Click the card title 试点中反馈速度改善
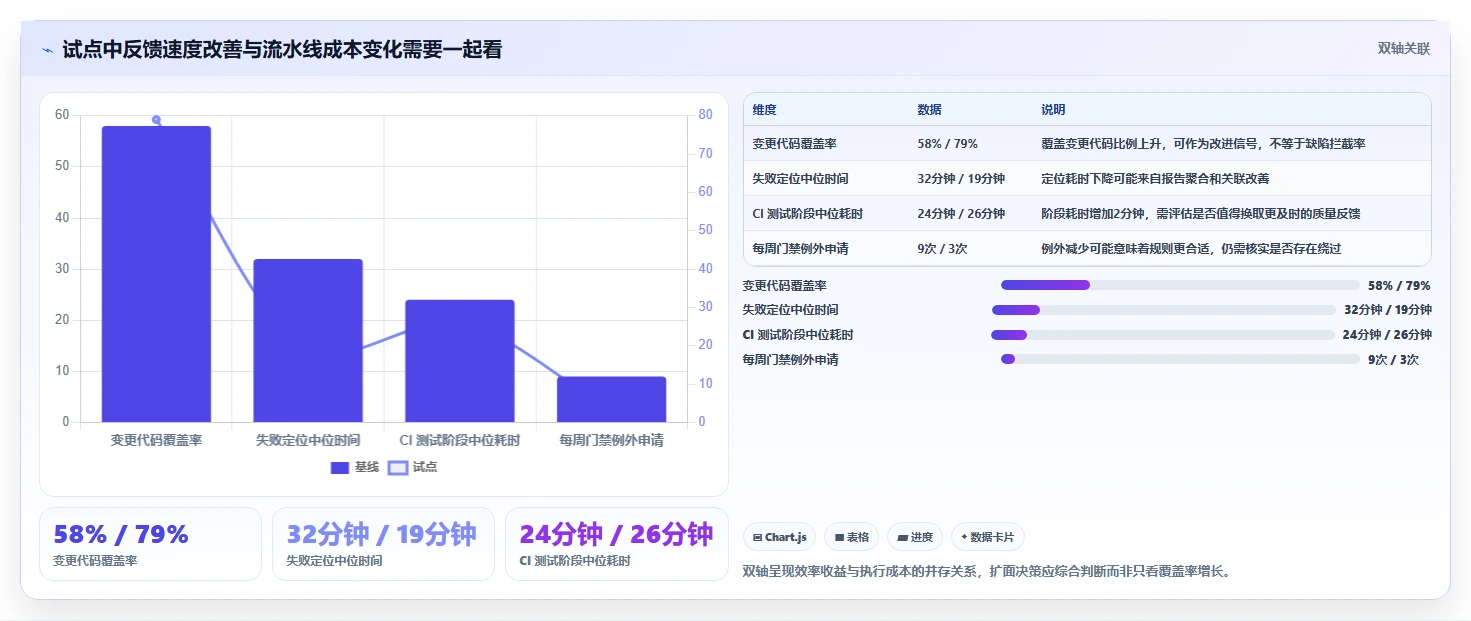The image size is (1471, 621). click(x=282, y=50)
